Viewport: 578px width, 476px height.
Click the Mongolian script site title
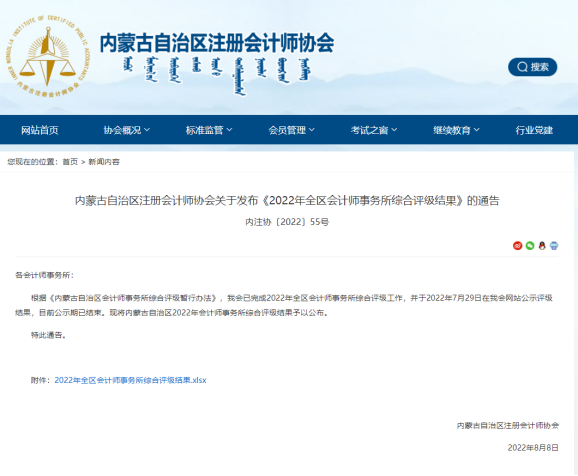coord(216,76)
